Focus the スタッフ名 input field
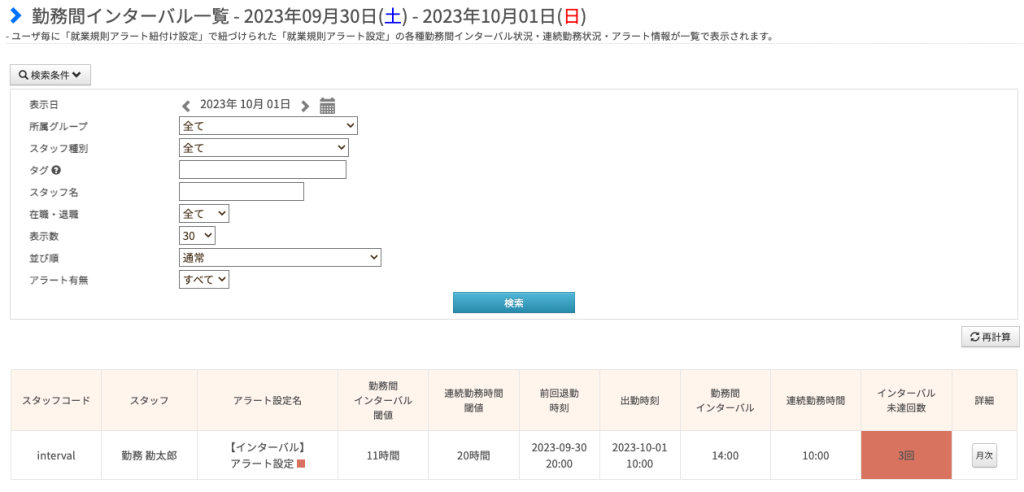This screenshot has width=1024, height=492. [242, 191]
